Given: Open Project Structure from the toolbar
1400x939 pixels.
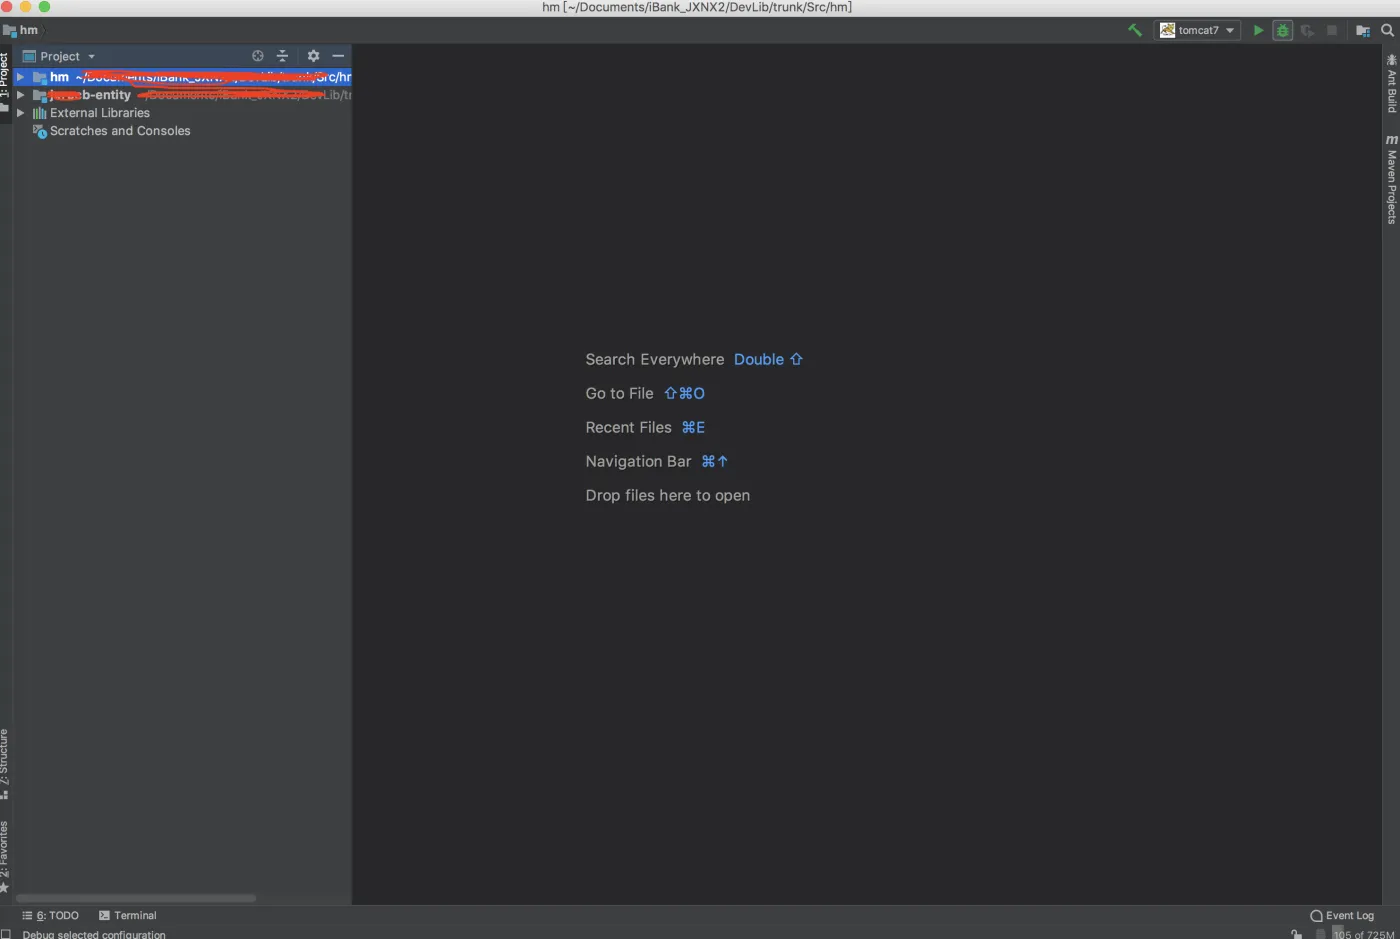Looking at the screenshot, I should coord(1362,30).
